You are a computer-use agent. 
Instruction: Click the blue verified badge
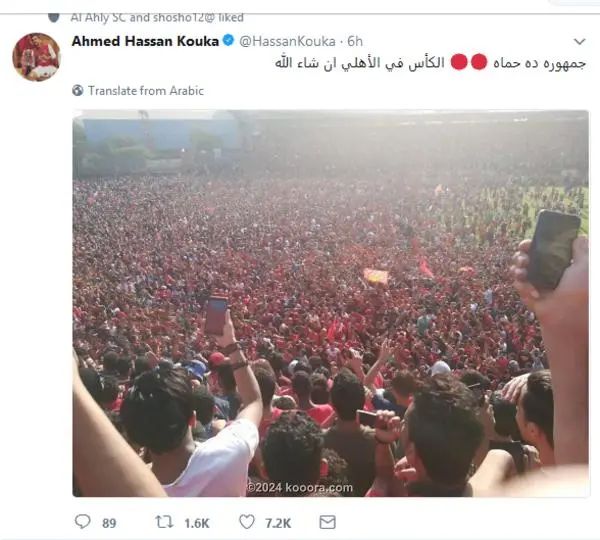228,40
